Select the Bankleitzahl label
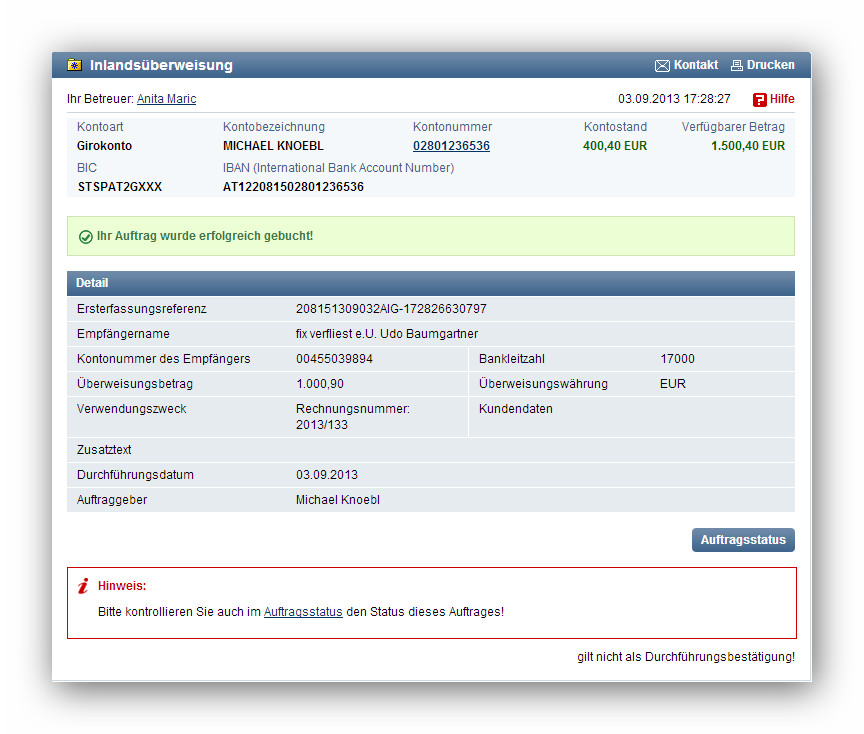 pos(512,359)
